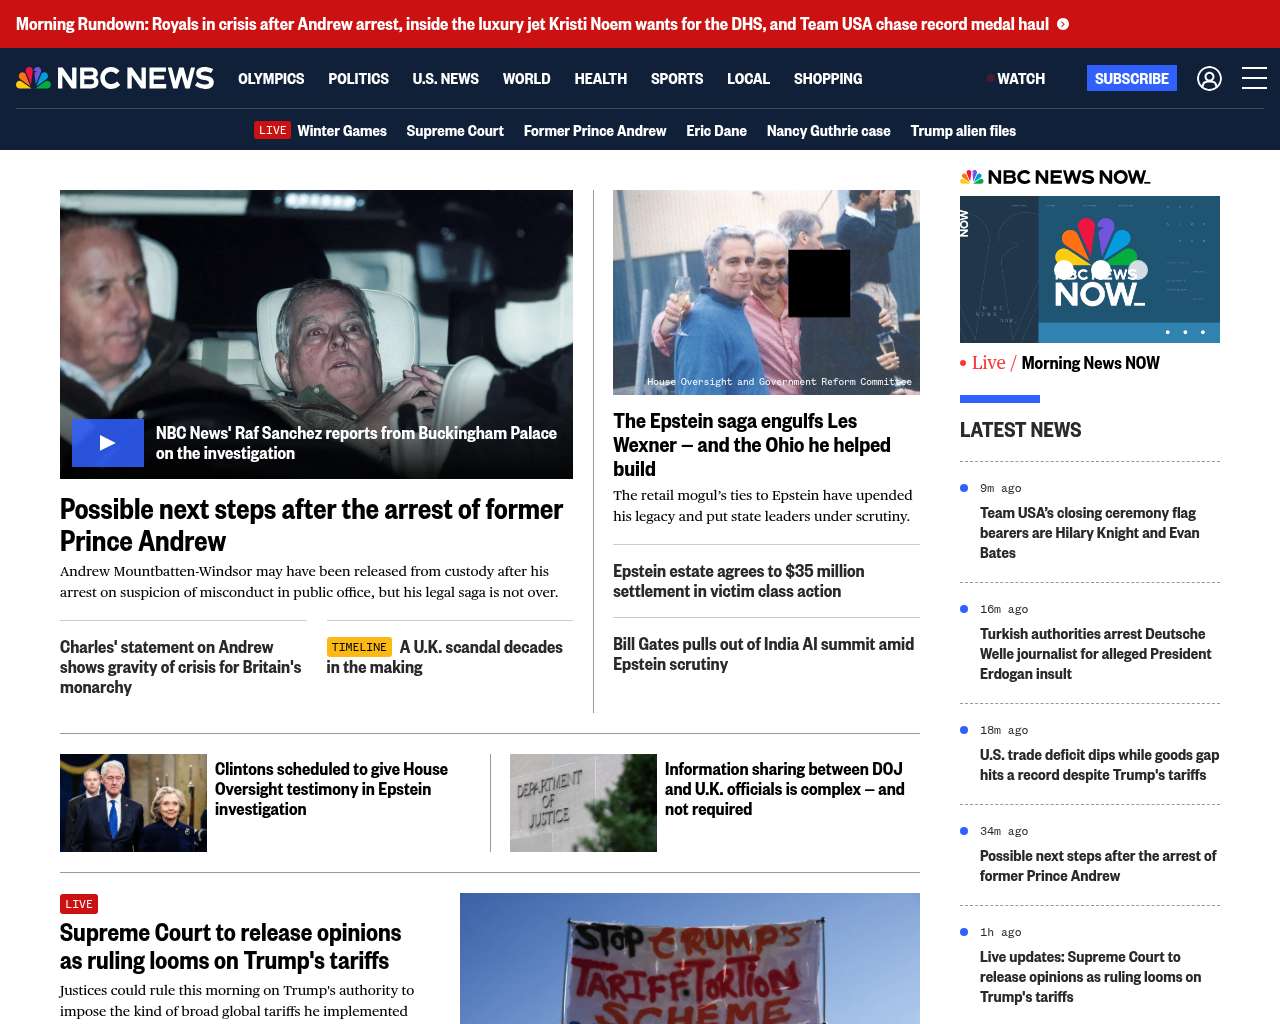
Task: Click the NBC News NOW header logo
Action: click(1055, 177)
